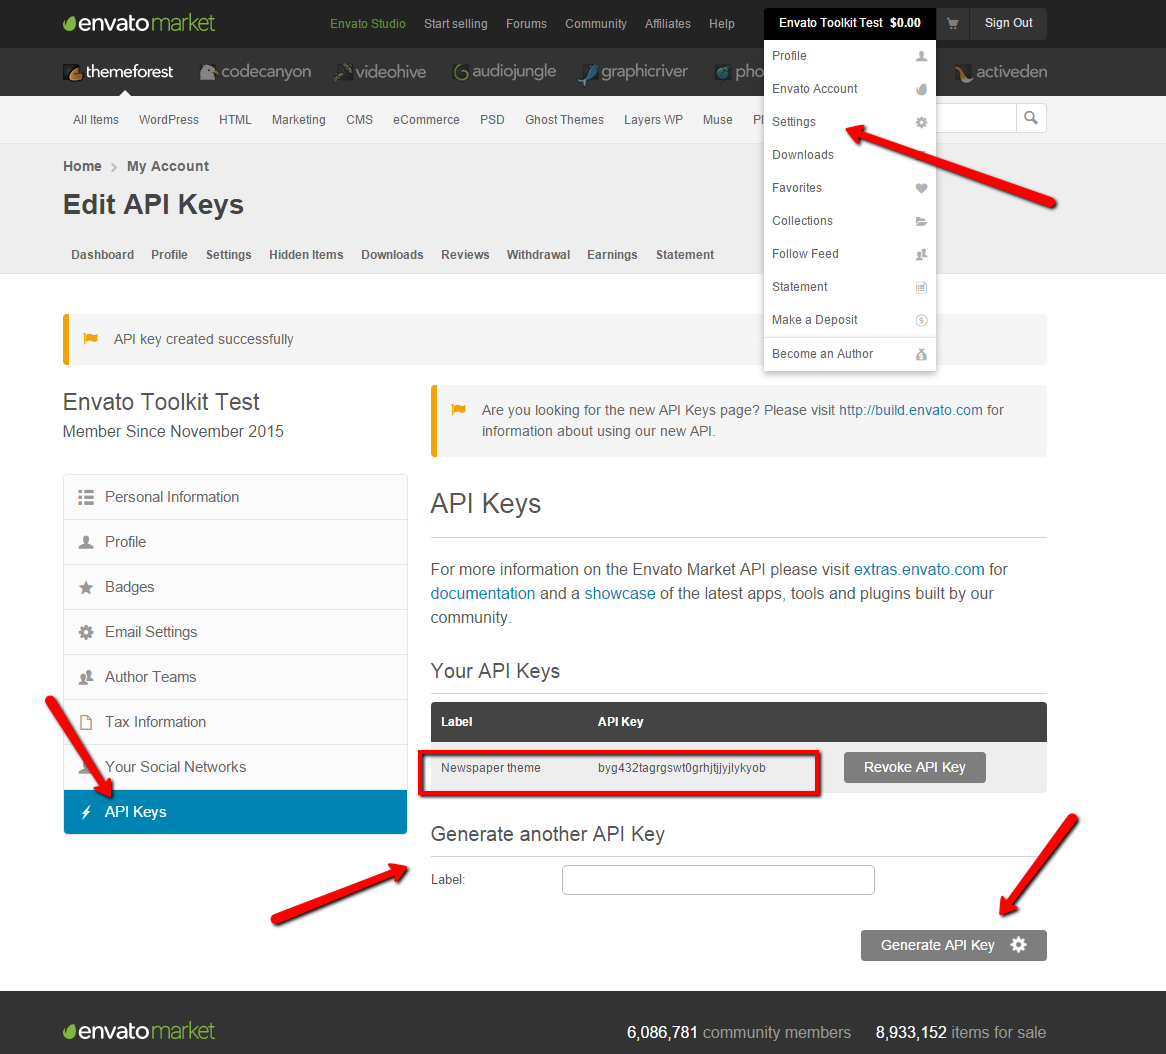This screenshot has height=1054, width=1166.
Task: Click the envato market logo in header
Action: (139, 23)
